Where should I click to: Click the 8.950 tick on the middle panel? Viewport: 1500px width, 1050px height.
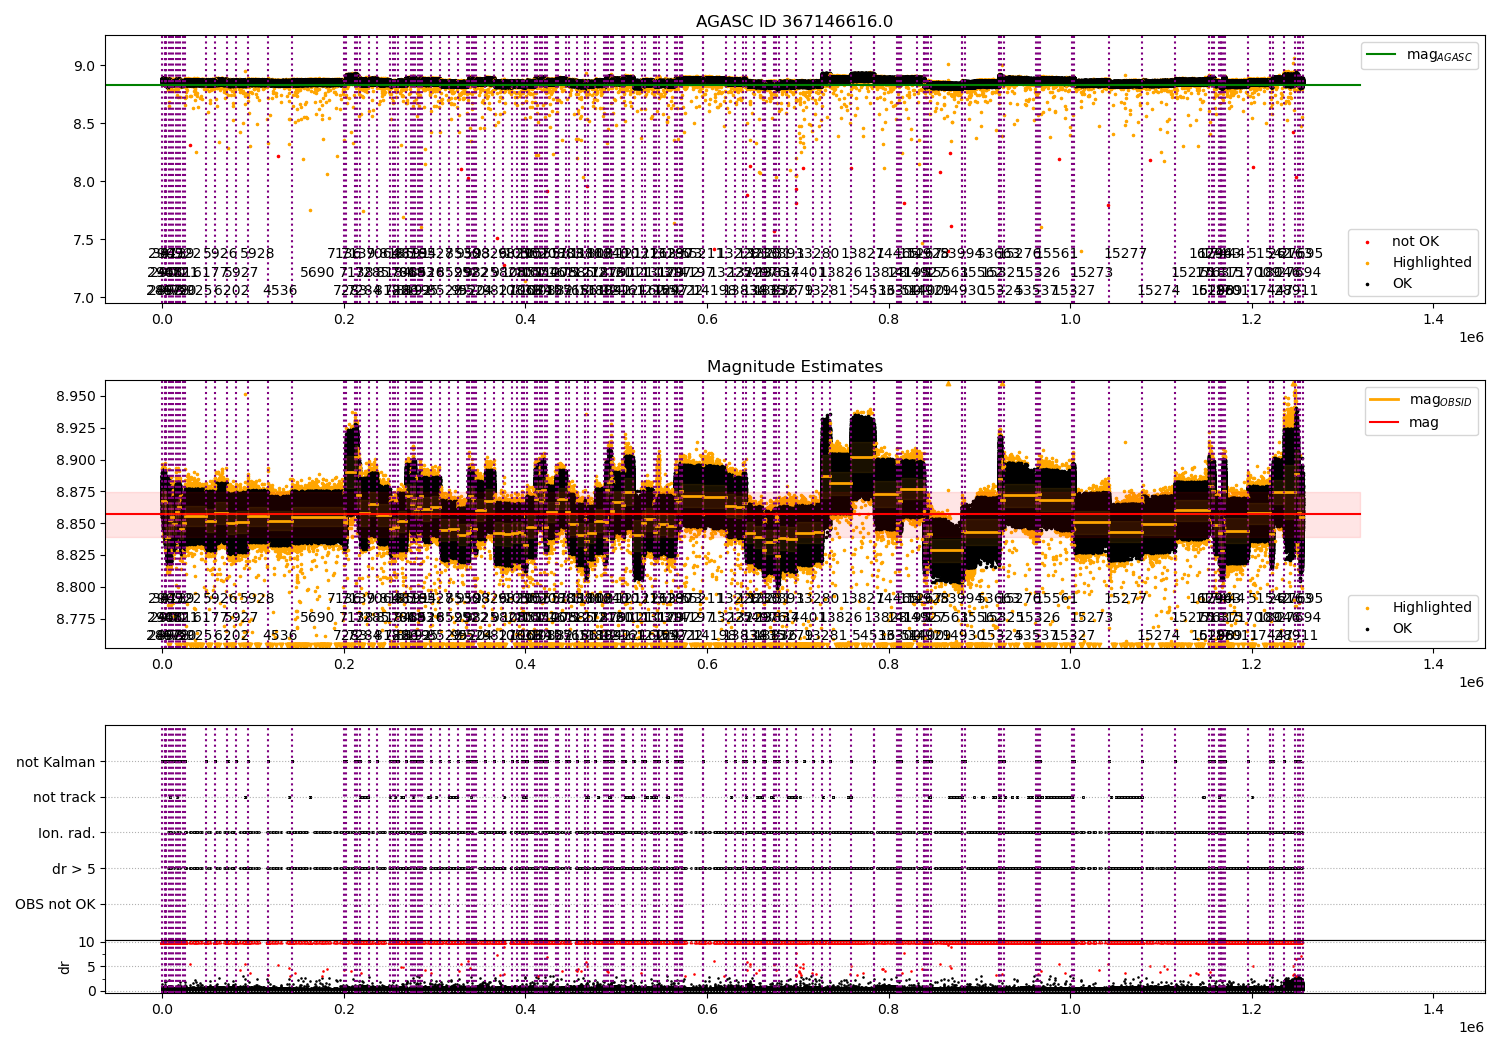point(77,397)
